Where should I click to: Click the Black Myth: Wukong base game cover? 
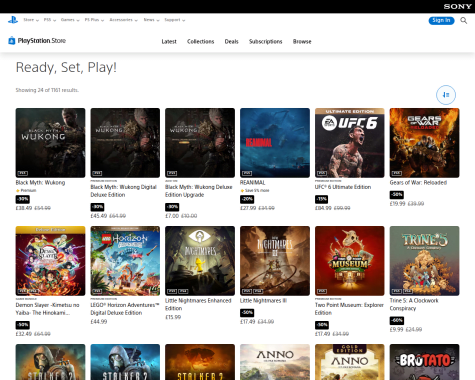(x=50, y=143)
